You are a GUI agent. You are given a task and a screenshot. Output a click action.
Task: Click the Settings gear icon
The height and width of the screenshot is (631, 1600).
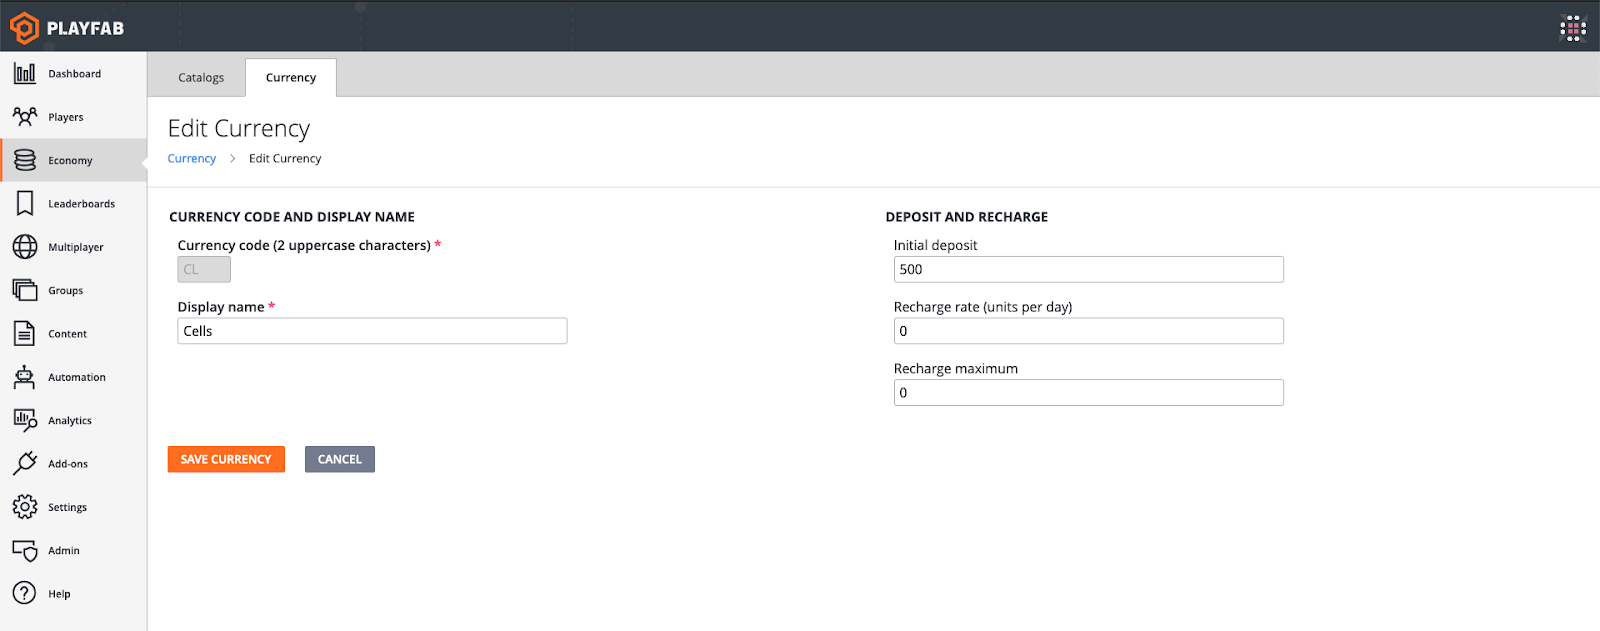pos(25,507)
